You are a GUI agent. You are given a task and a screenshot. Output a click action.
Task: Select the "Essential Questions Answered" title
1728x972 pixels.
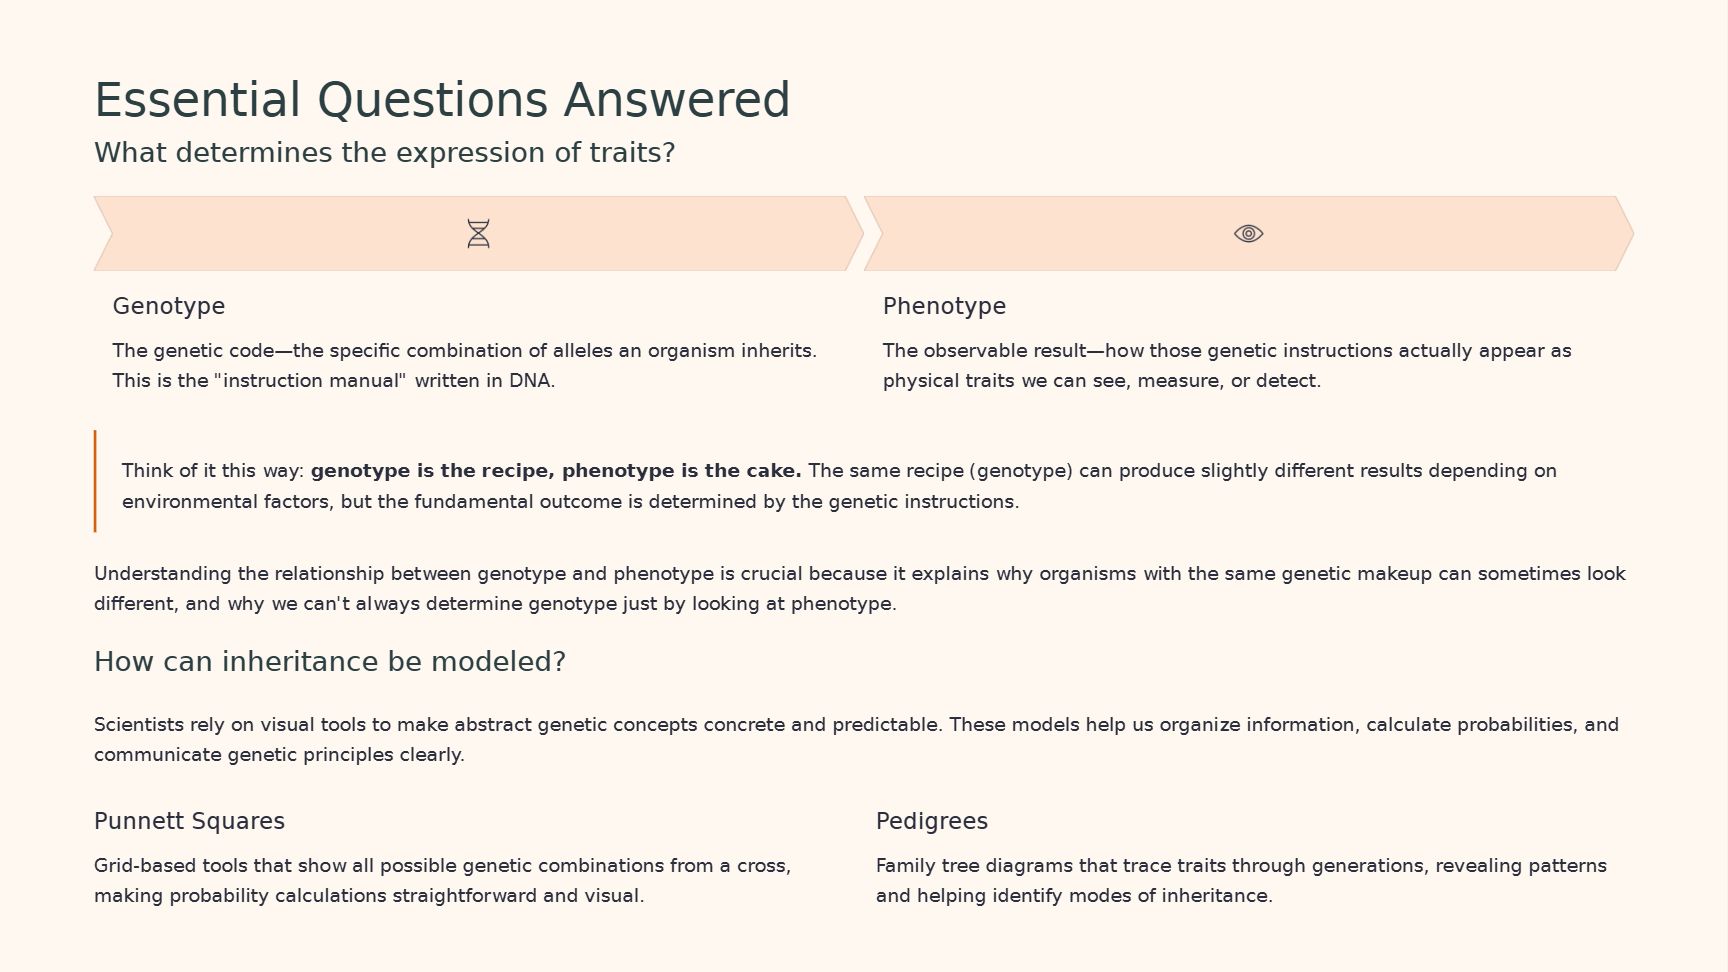(x=442, y=100)
